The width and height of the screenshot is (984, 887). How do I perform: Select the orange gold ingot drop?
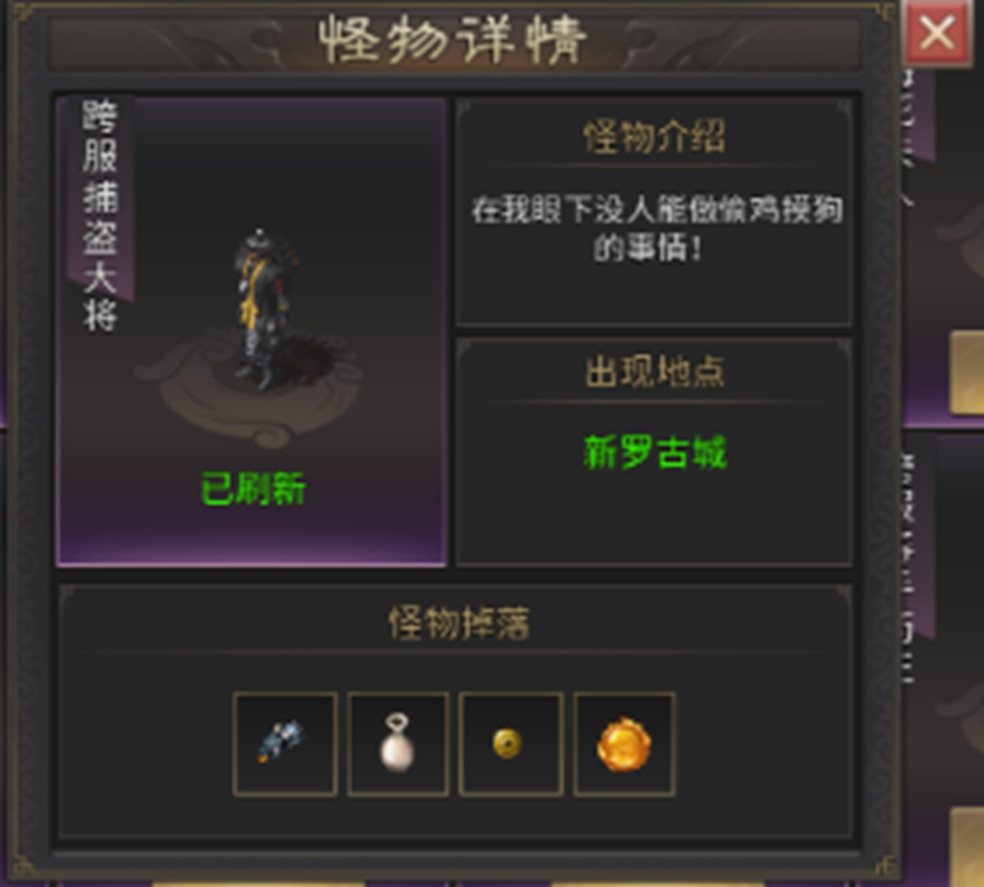point(624,744)
